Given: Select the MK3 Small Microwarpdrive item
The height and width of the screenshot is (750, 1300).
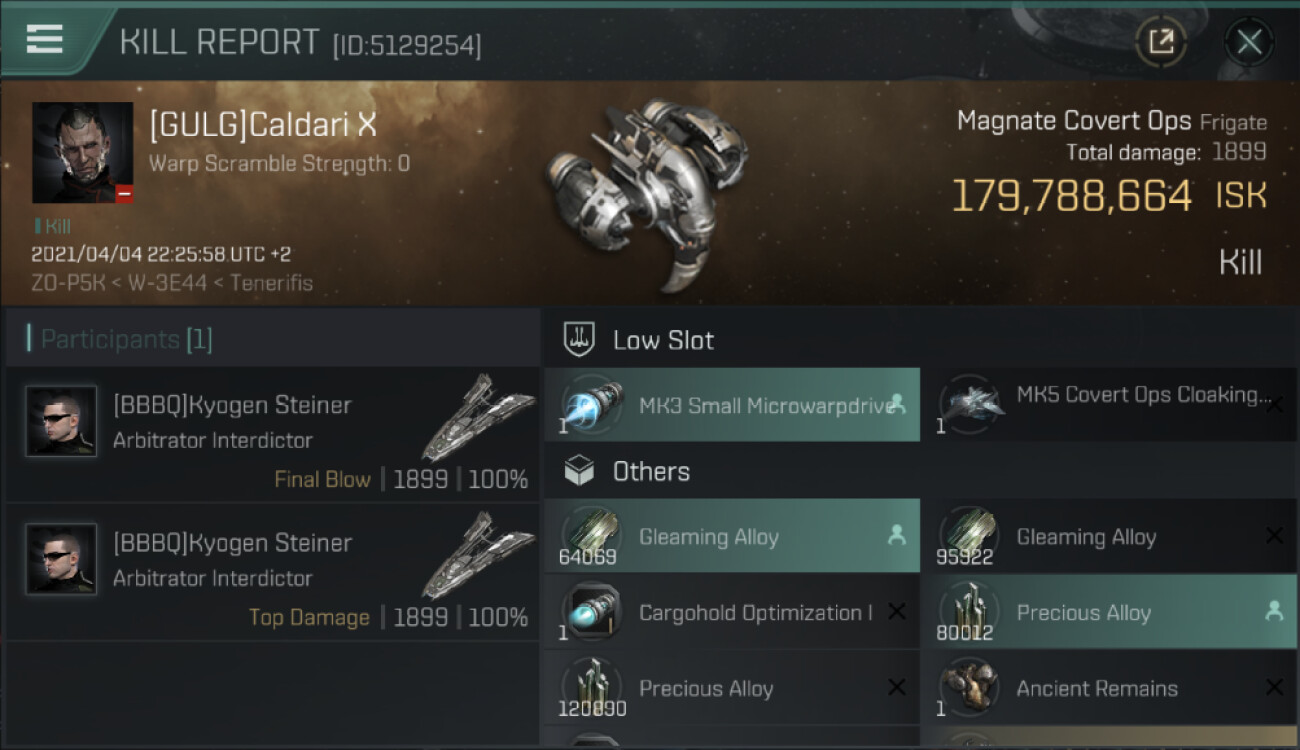Looking at the screenshot, I should (x=731, y=405).
